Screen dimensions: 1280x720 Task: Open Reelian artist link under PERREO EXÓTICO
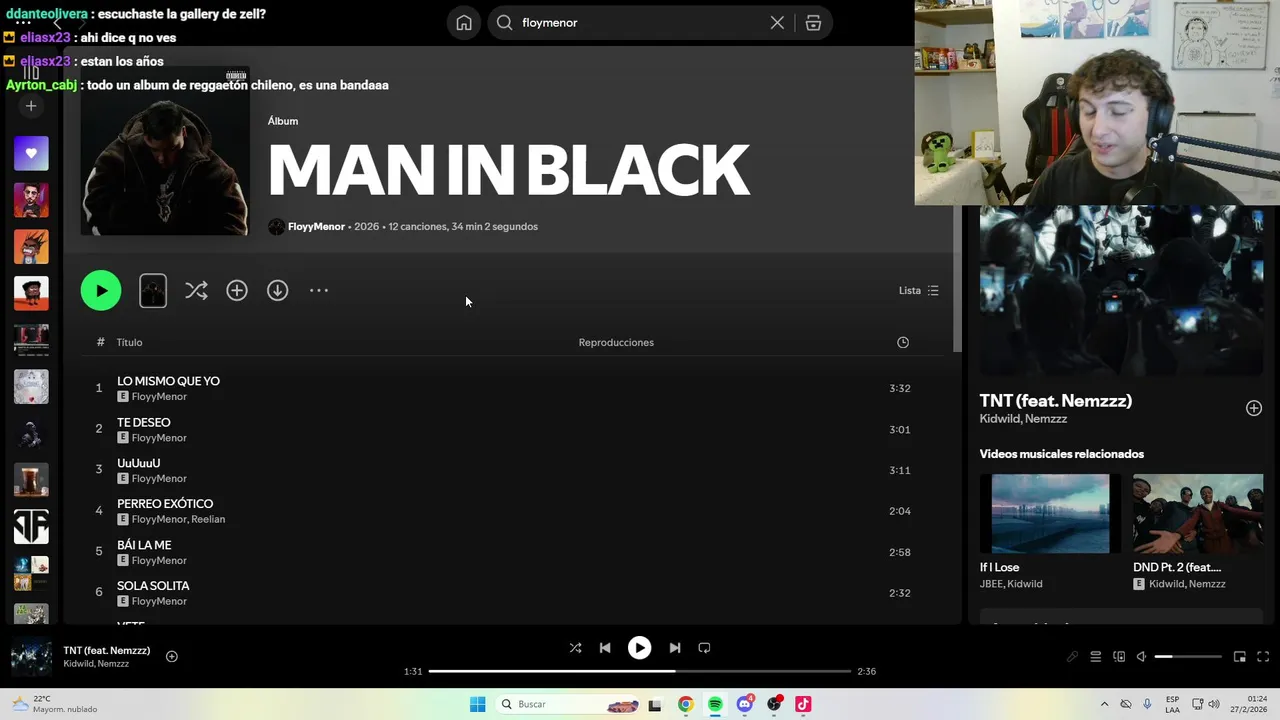[208, 520]
